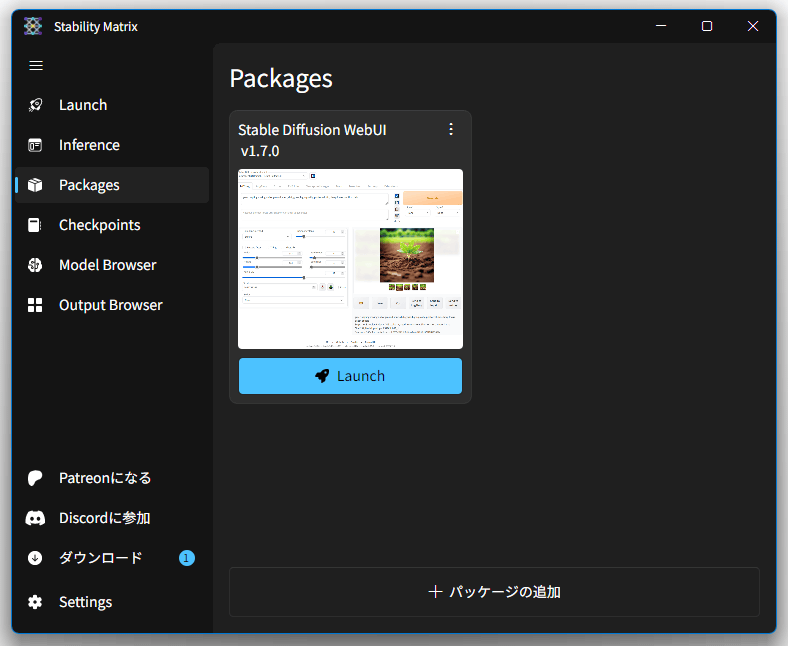Go to the Inference page
Screen dimensions: 788x646
point(112,145)
